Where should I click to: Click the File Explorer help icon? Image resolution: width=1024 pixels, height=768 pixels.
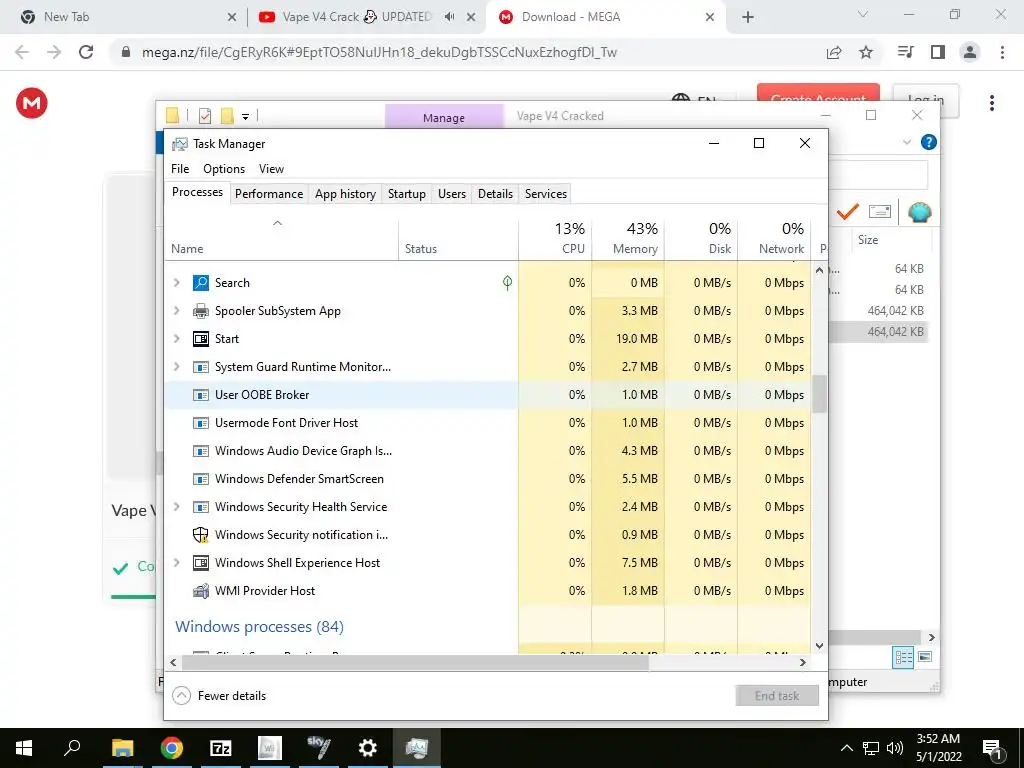(x=929, y=142)
